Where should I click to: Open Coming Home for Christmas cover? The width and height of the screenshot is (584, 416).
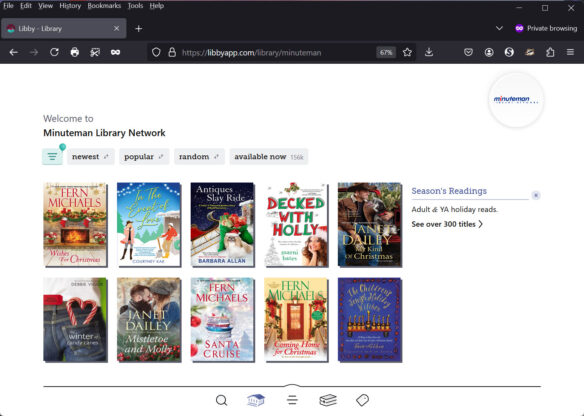point(296,320)
